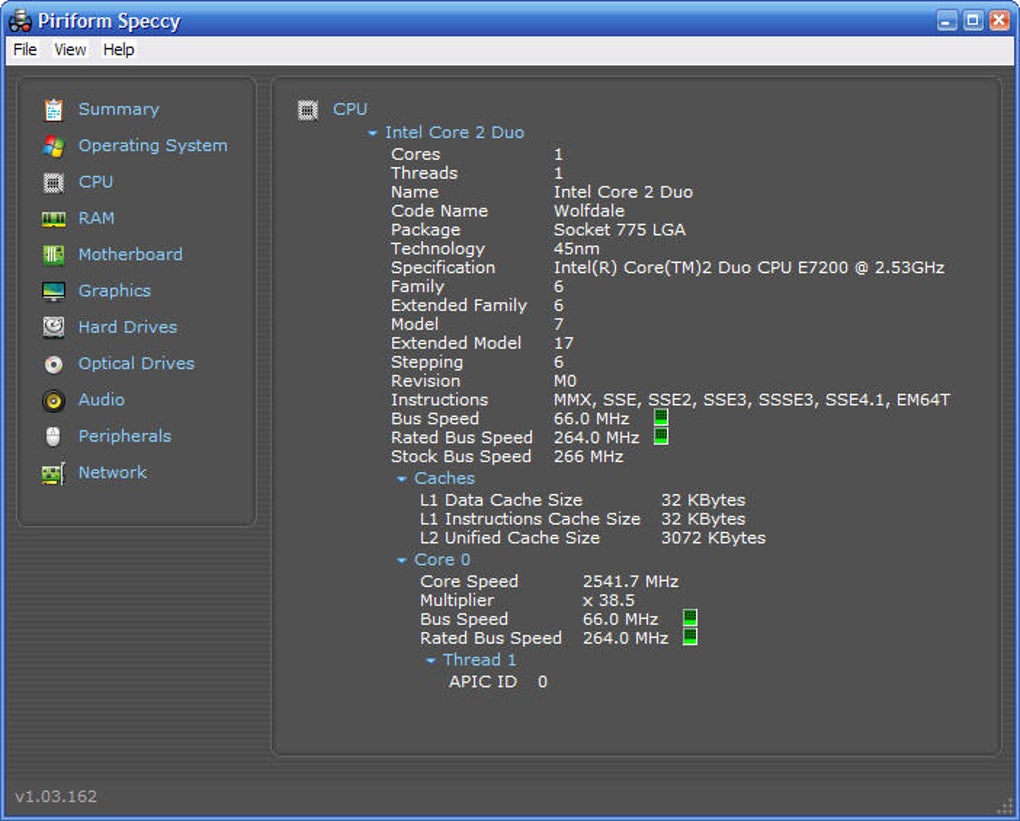This screenshot has width=1020, height=821.
Task: Click the Optical Drives disc icon
Action: pos(53,364)
